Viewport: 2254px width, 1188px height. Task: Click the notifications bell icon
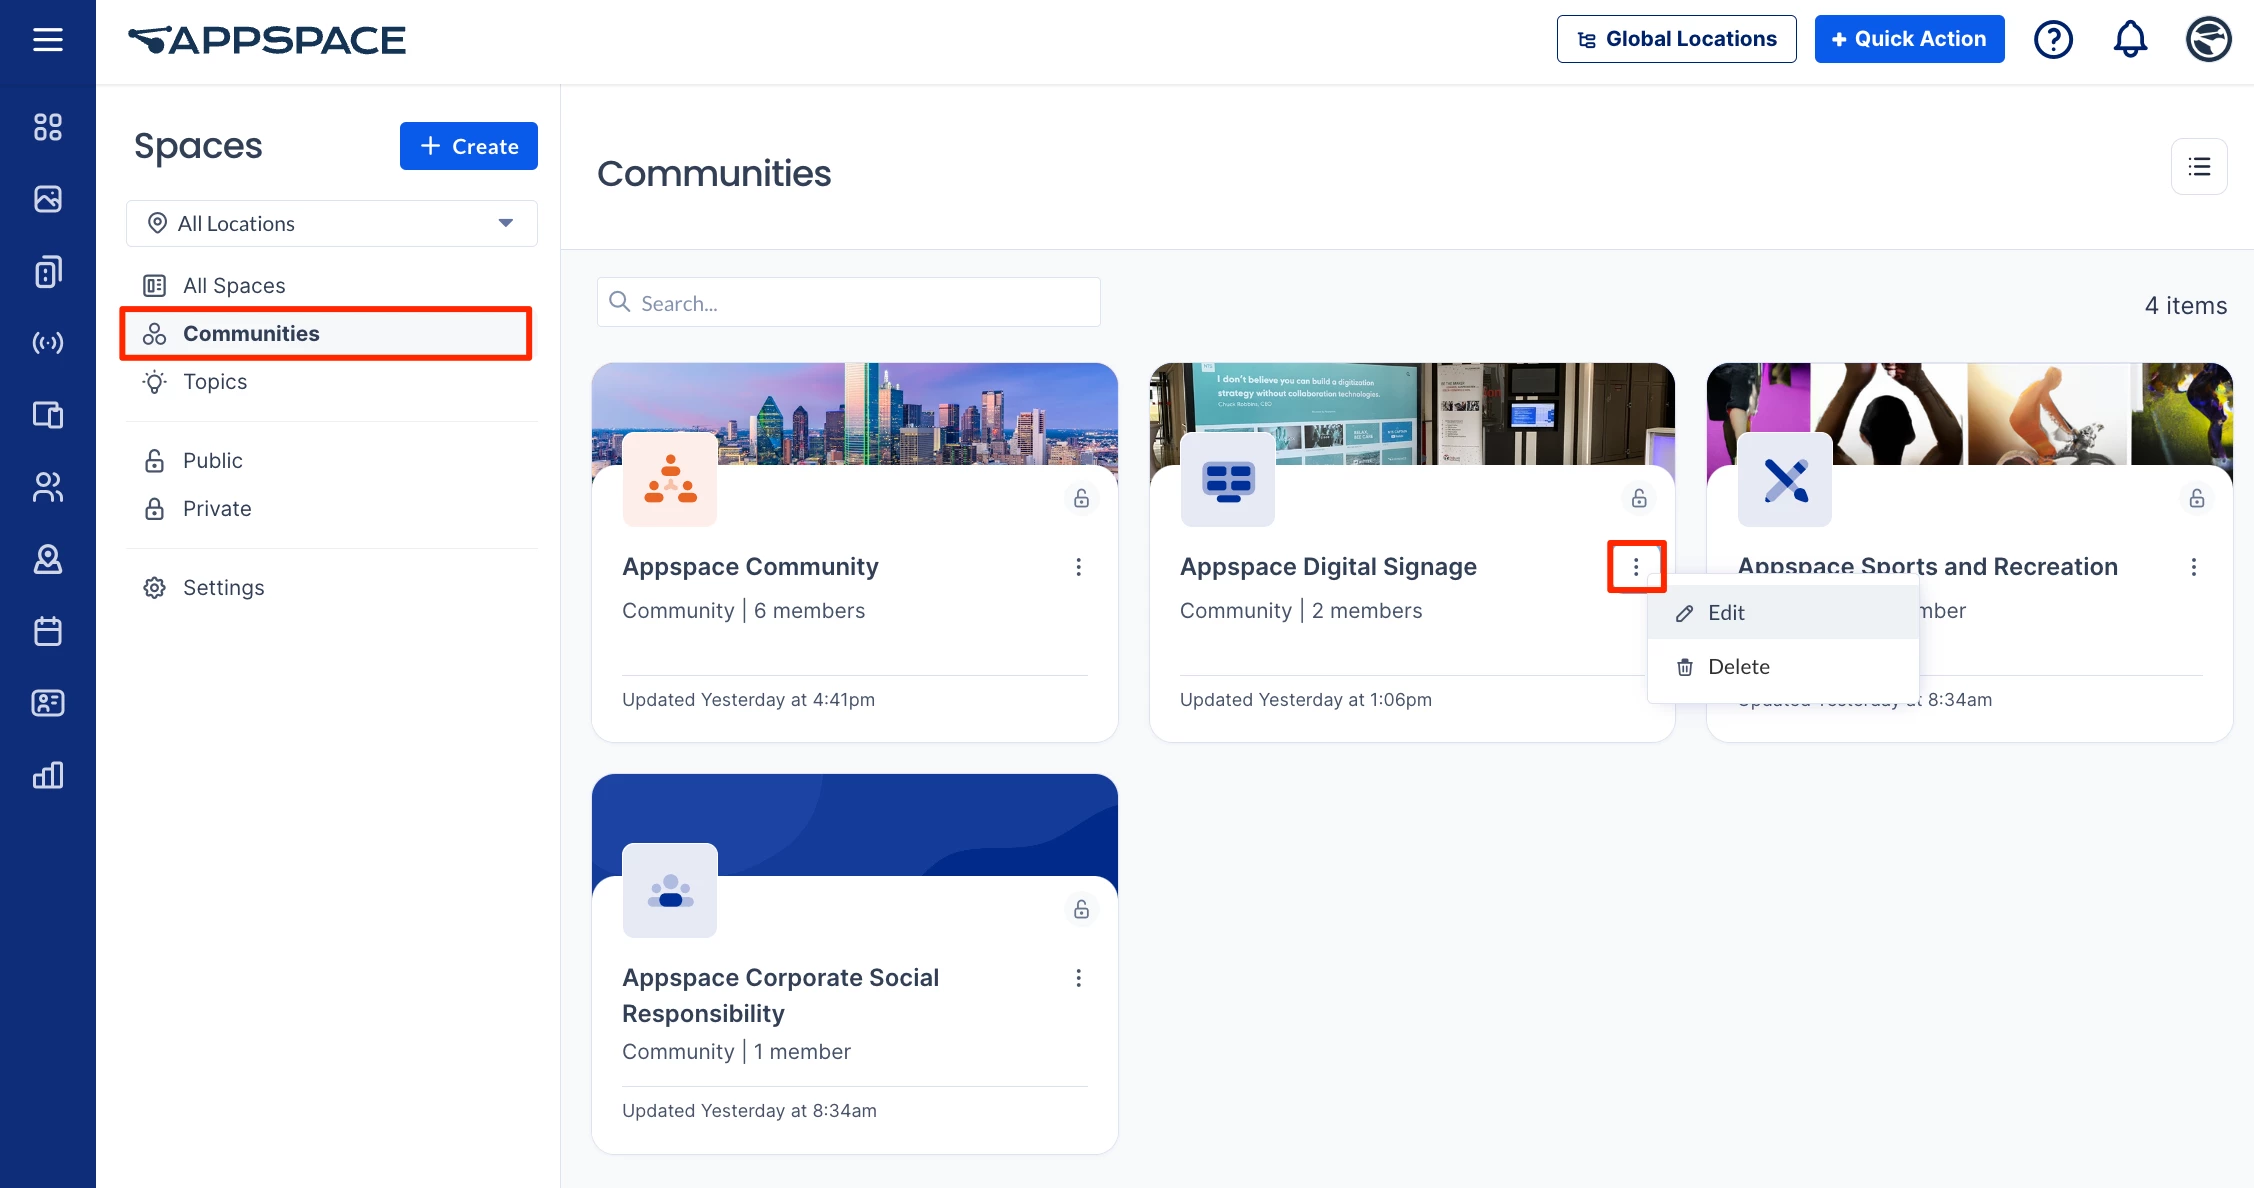pos(2130,40)
